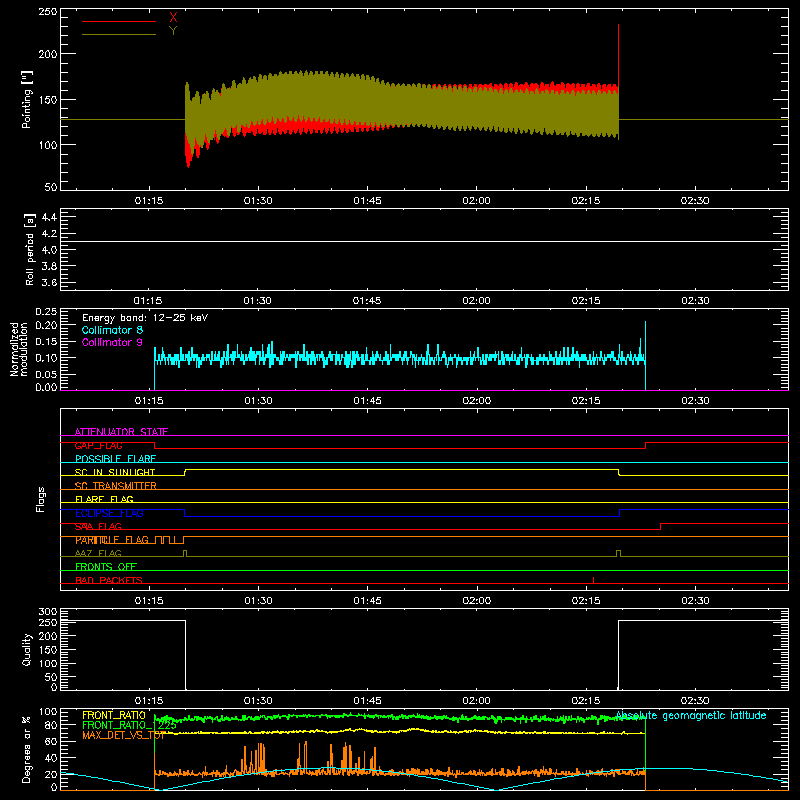Click the 02:30 time label under Flags plot

[695, 601]
